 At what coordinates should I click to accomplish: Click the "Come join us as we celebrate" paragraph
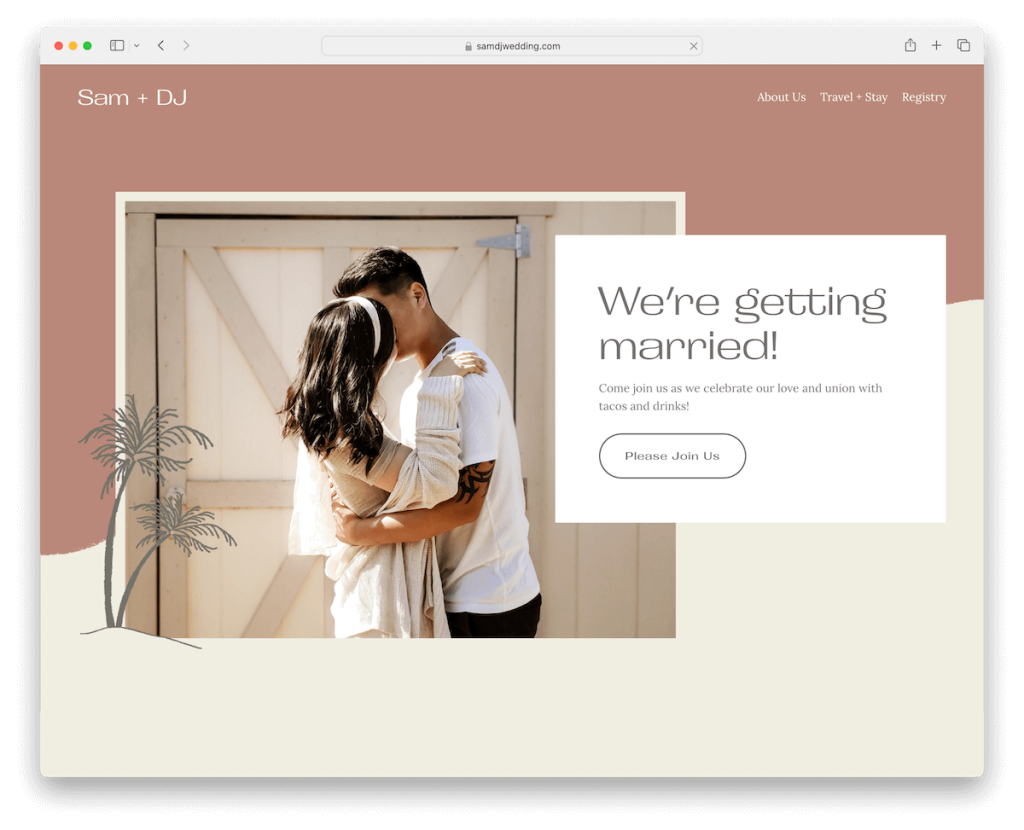click(x=740, y=397)
